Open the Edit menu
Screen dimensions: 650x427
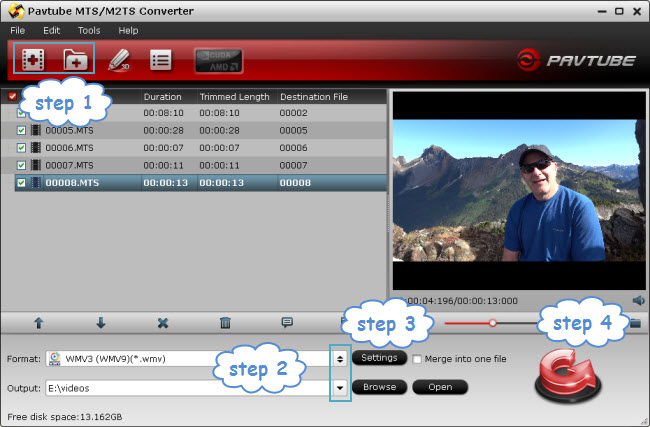click(x=51, y=31)
